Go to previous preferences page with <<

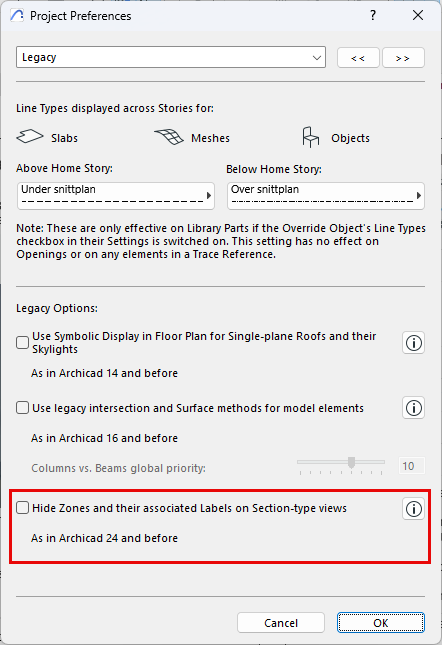click(358, 58)
